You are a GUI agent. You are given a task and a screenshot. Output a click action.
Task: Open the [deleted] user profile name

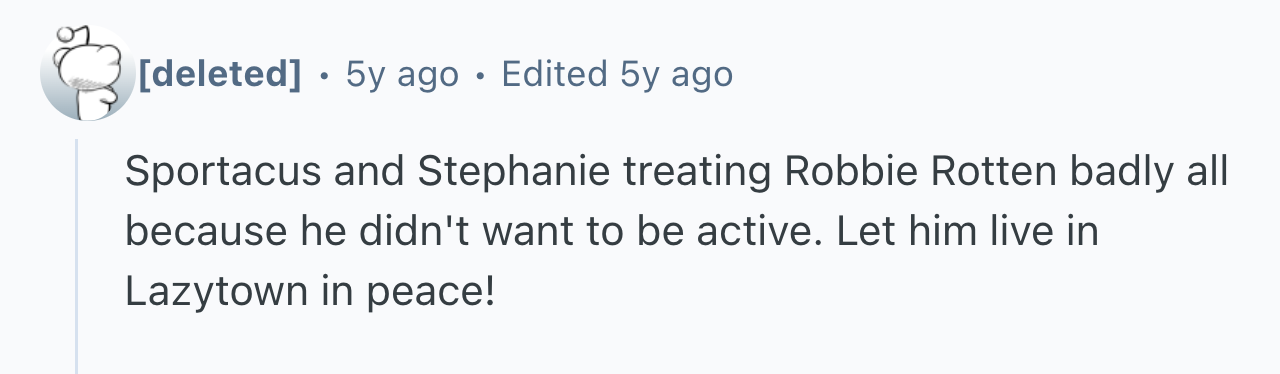point(220,73)
